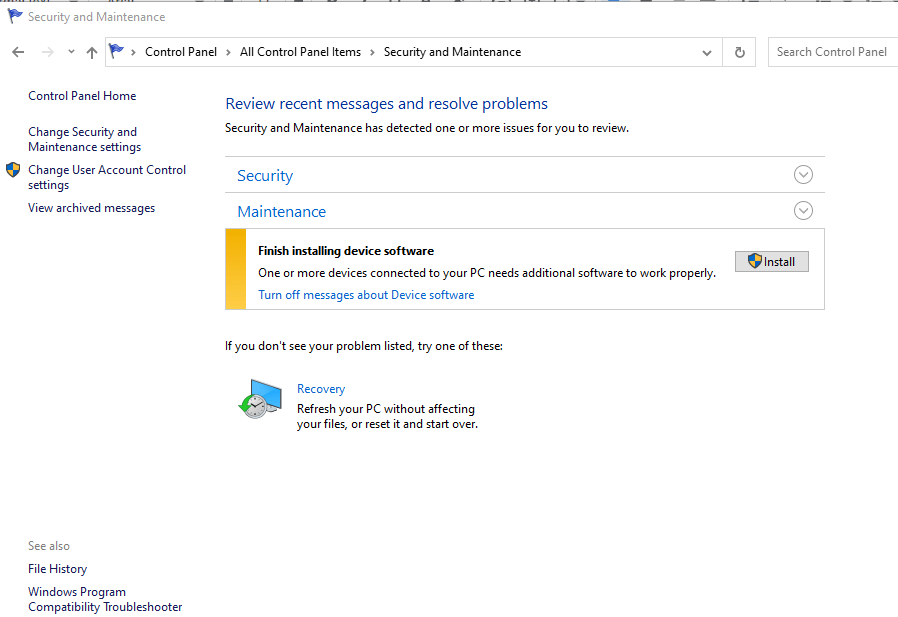Select Security and Maintenance breadcrumb

pyautogui.click(x=452, y=52)
